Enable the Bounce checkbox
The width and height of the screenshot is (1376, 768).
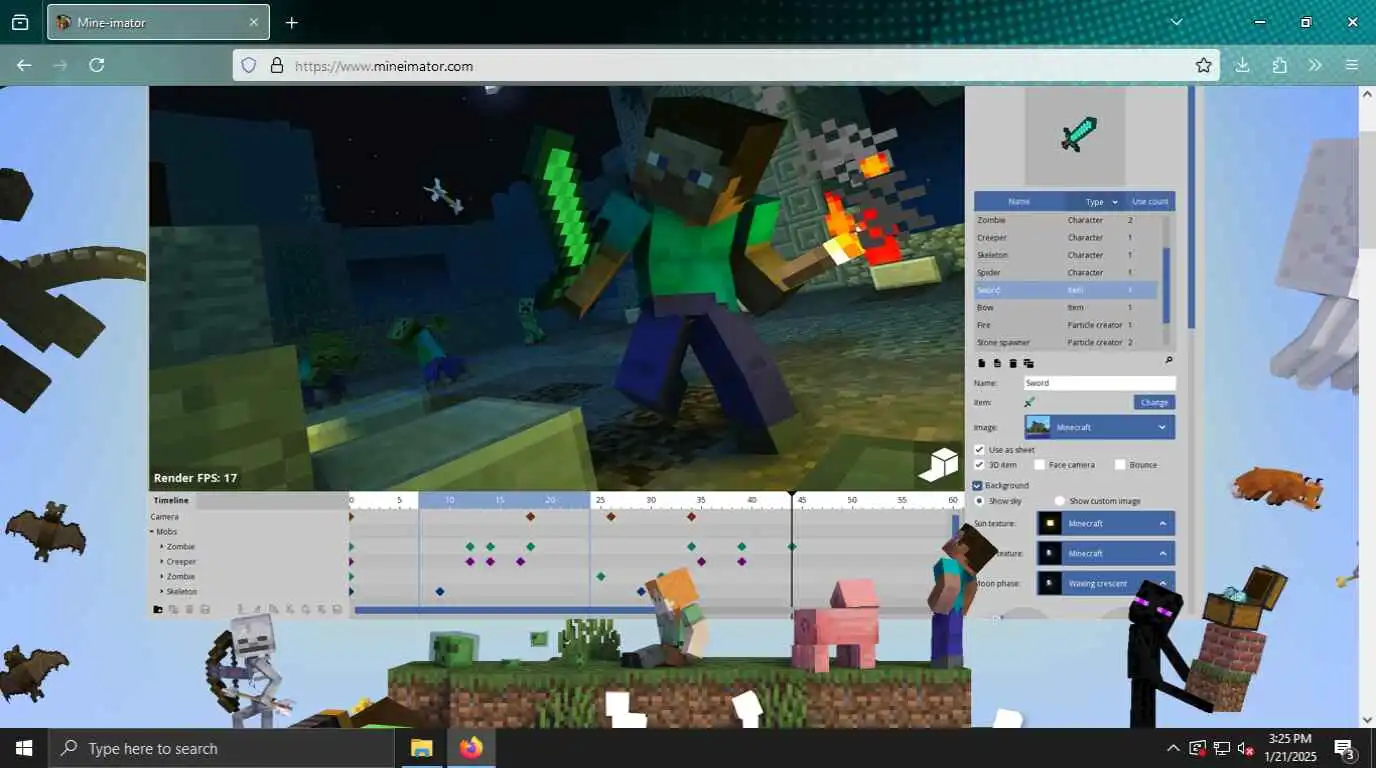click(x=1120, y=465)
